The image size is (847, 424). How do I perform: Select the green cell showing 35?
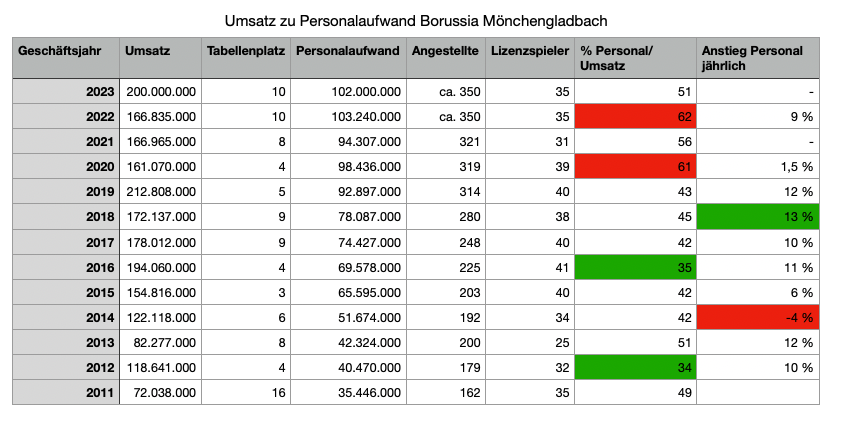[634, 268]
